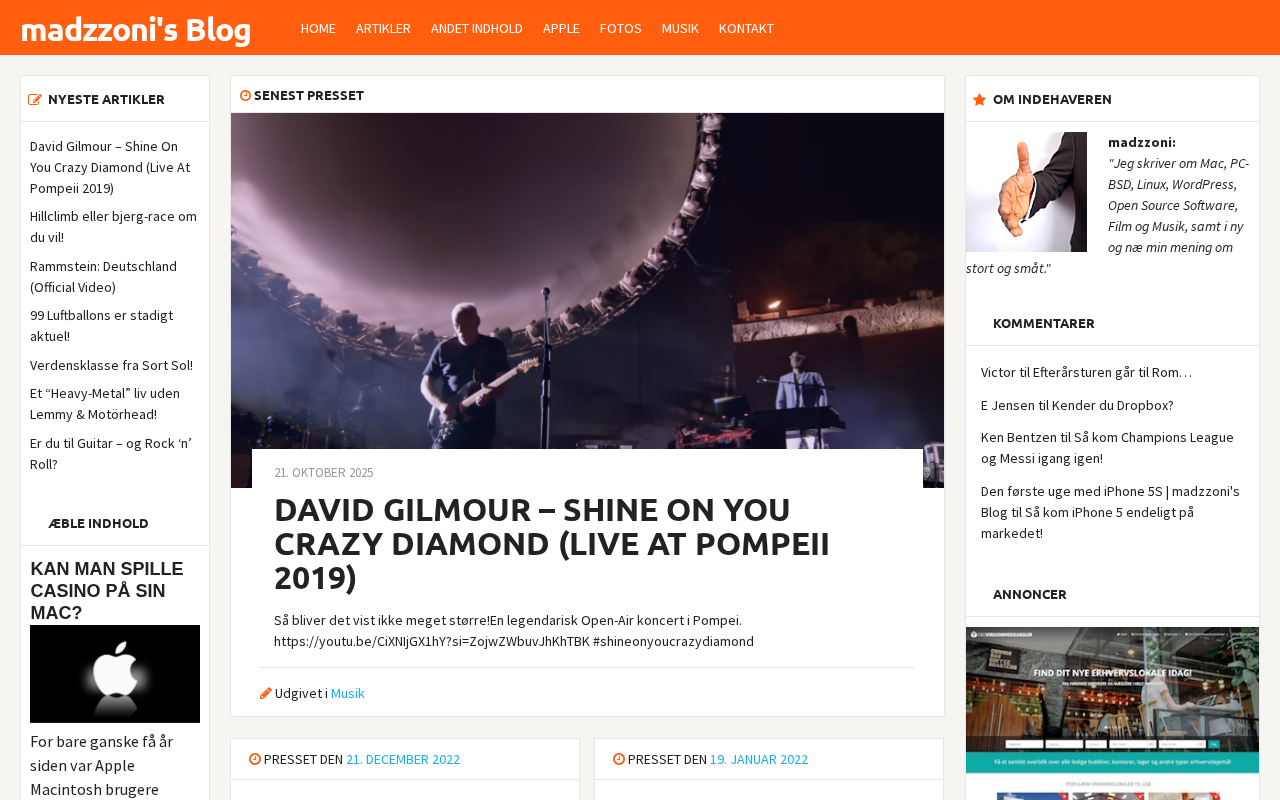Click the clock icon beside Senest Presset
This screenshot has height=800, width=1280.
pos(245,96)
